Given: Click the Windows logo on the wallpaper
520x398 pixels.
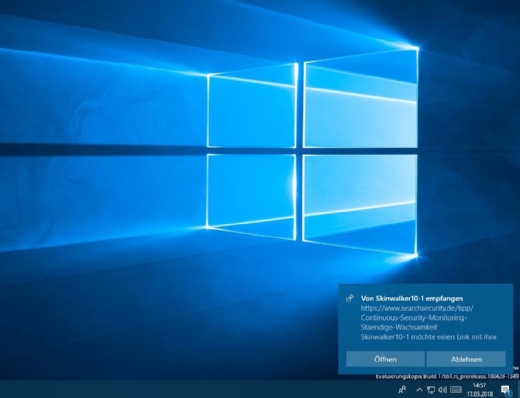Looking at the screenshot, I should (x=312, y=152).
